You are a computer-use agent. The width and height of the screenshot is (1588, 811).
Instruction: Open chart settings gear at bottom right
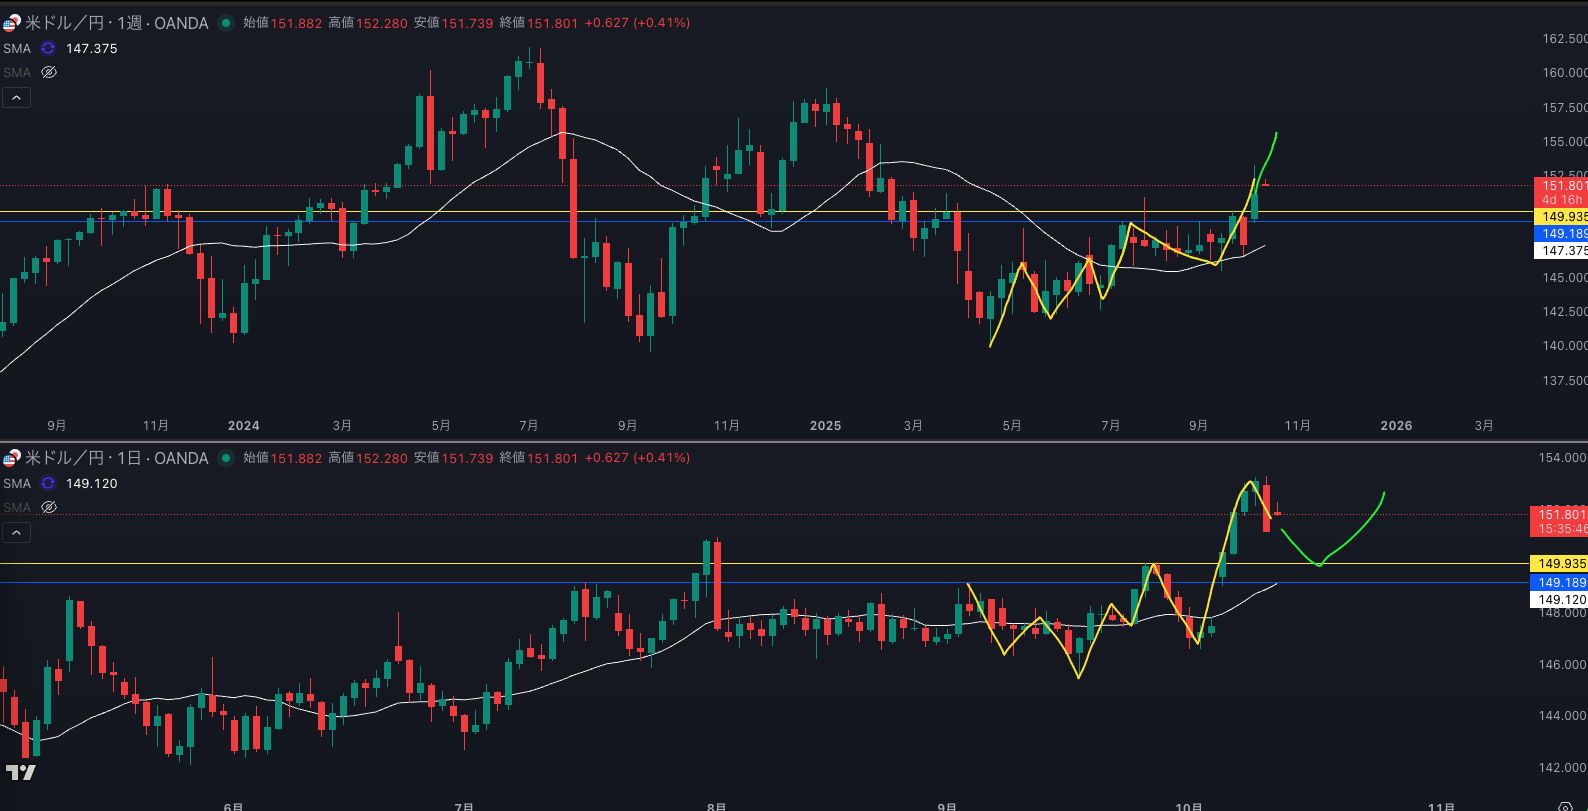[1565, 806]
